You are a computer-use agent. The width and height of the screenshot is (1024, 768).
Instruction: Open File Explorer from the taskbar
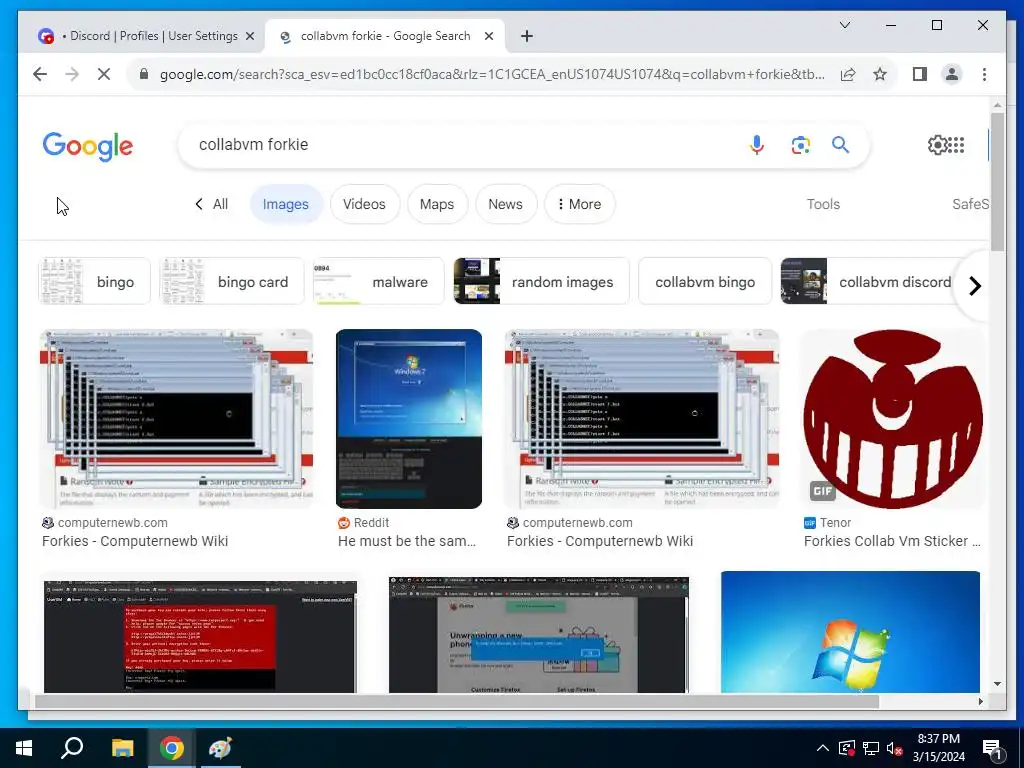pyautogui.click(x=122, y=748)
